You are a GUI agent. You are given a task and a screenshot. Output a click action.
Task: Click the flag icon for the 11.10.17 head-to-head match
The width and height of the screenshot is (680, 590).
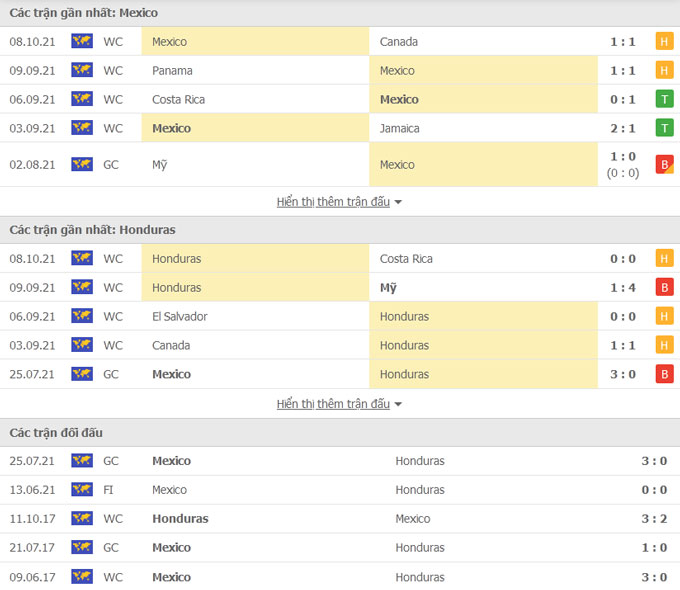click(x=82, y=519)
